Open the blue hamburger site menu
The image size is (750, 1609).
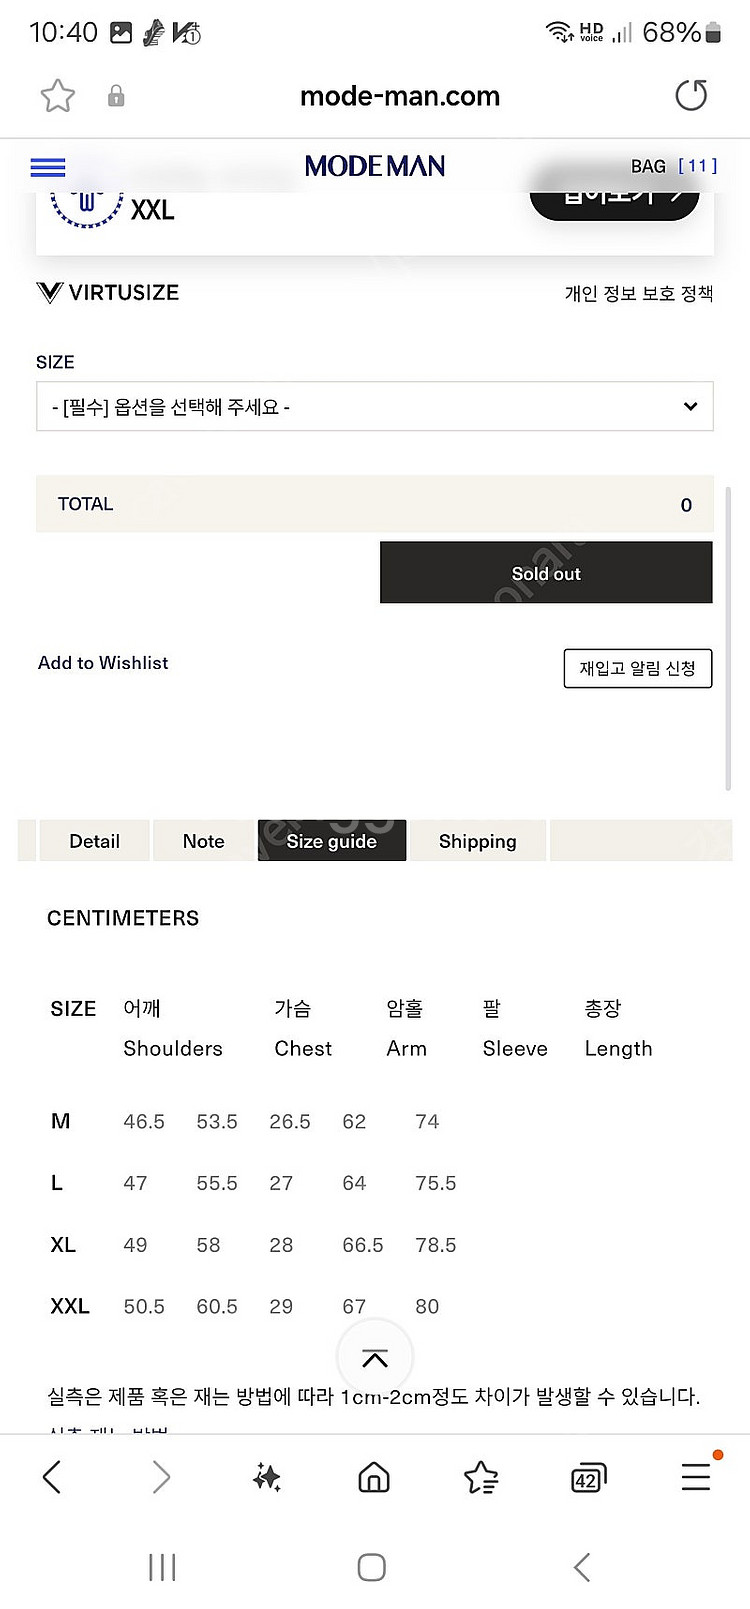tap(48, 167)
